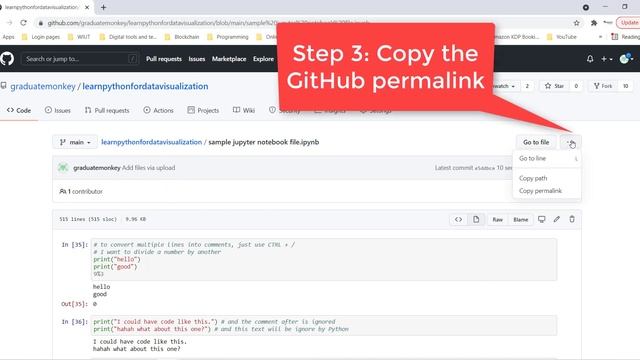Select the Code repository tab
Viewport: 640px width, 360px height.
[x=19, y=110]
